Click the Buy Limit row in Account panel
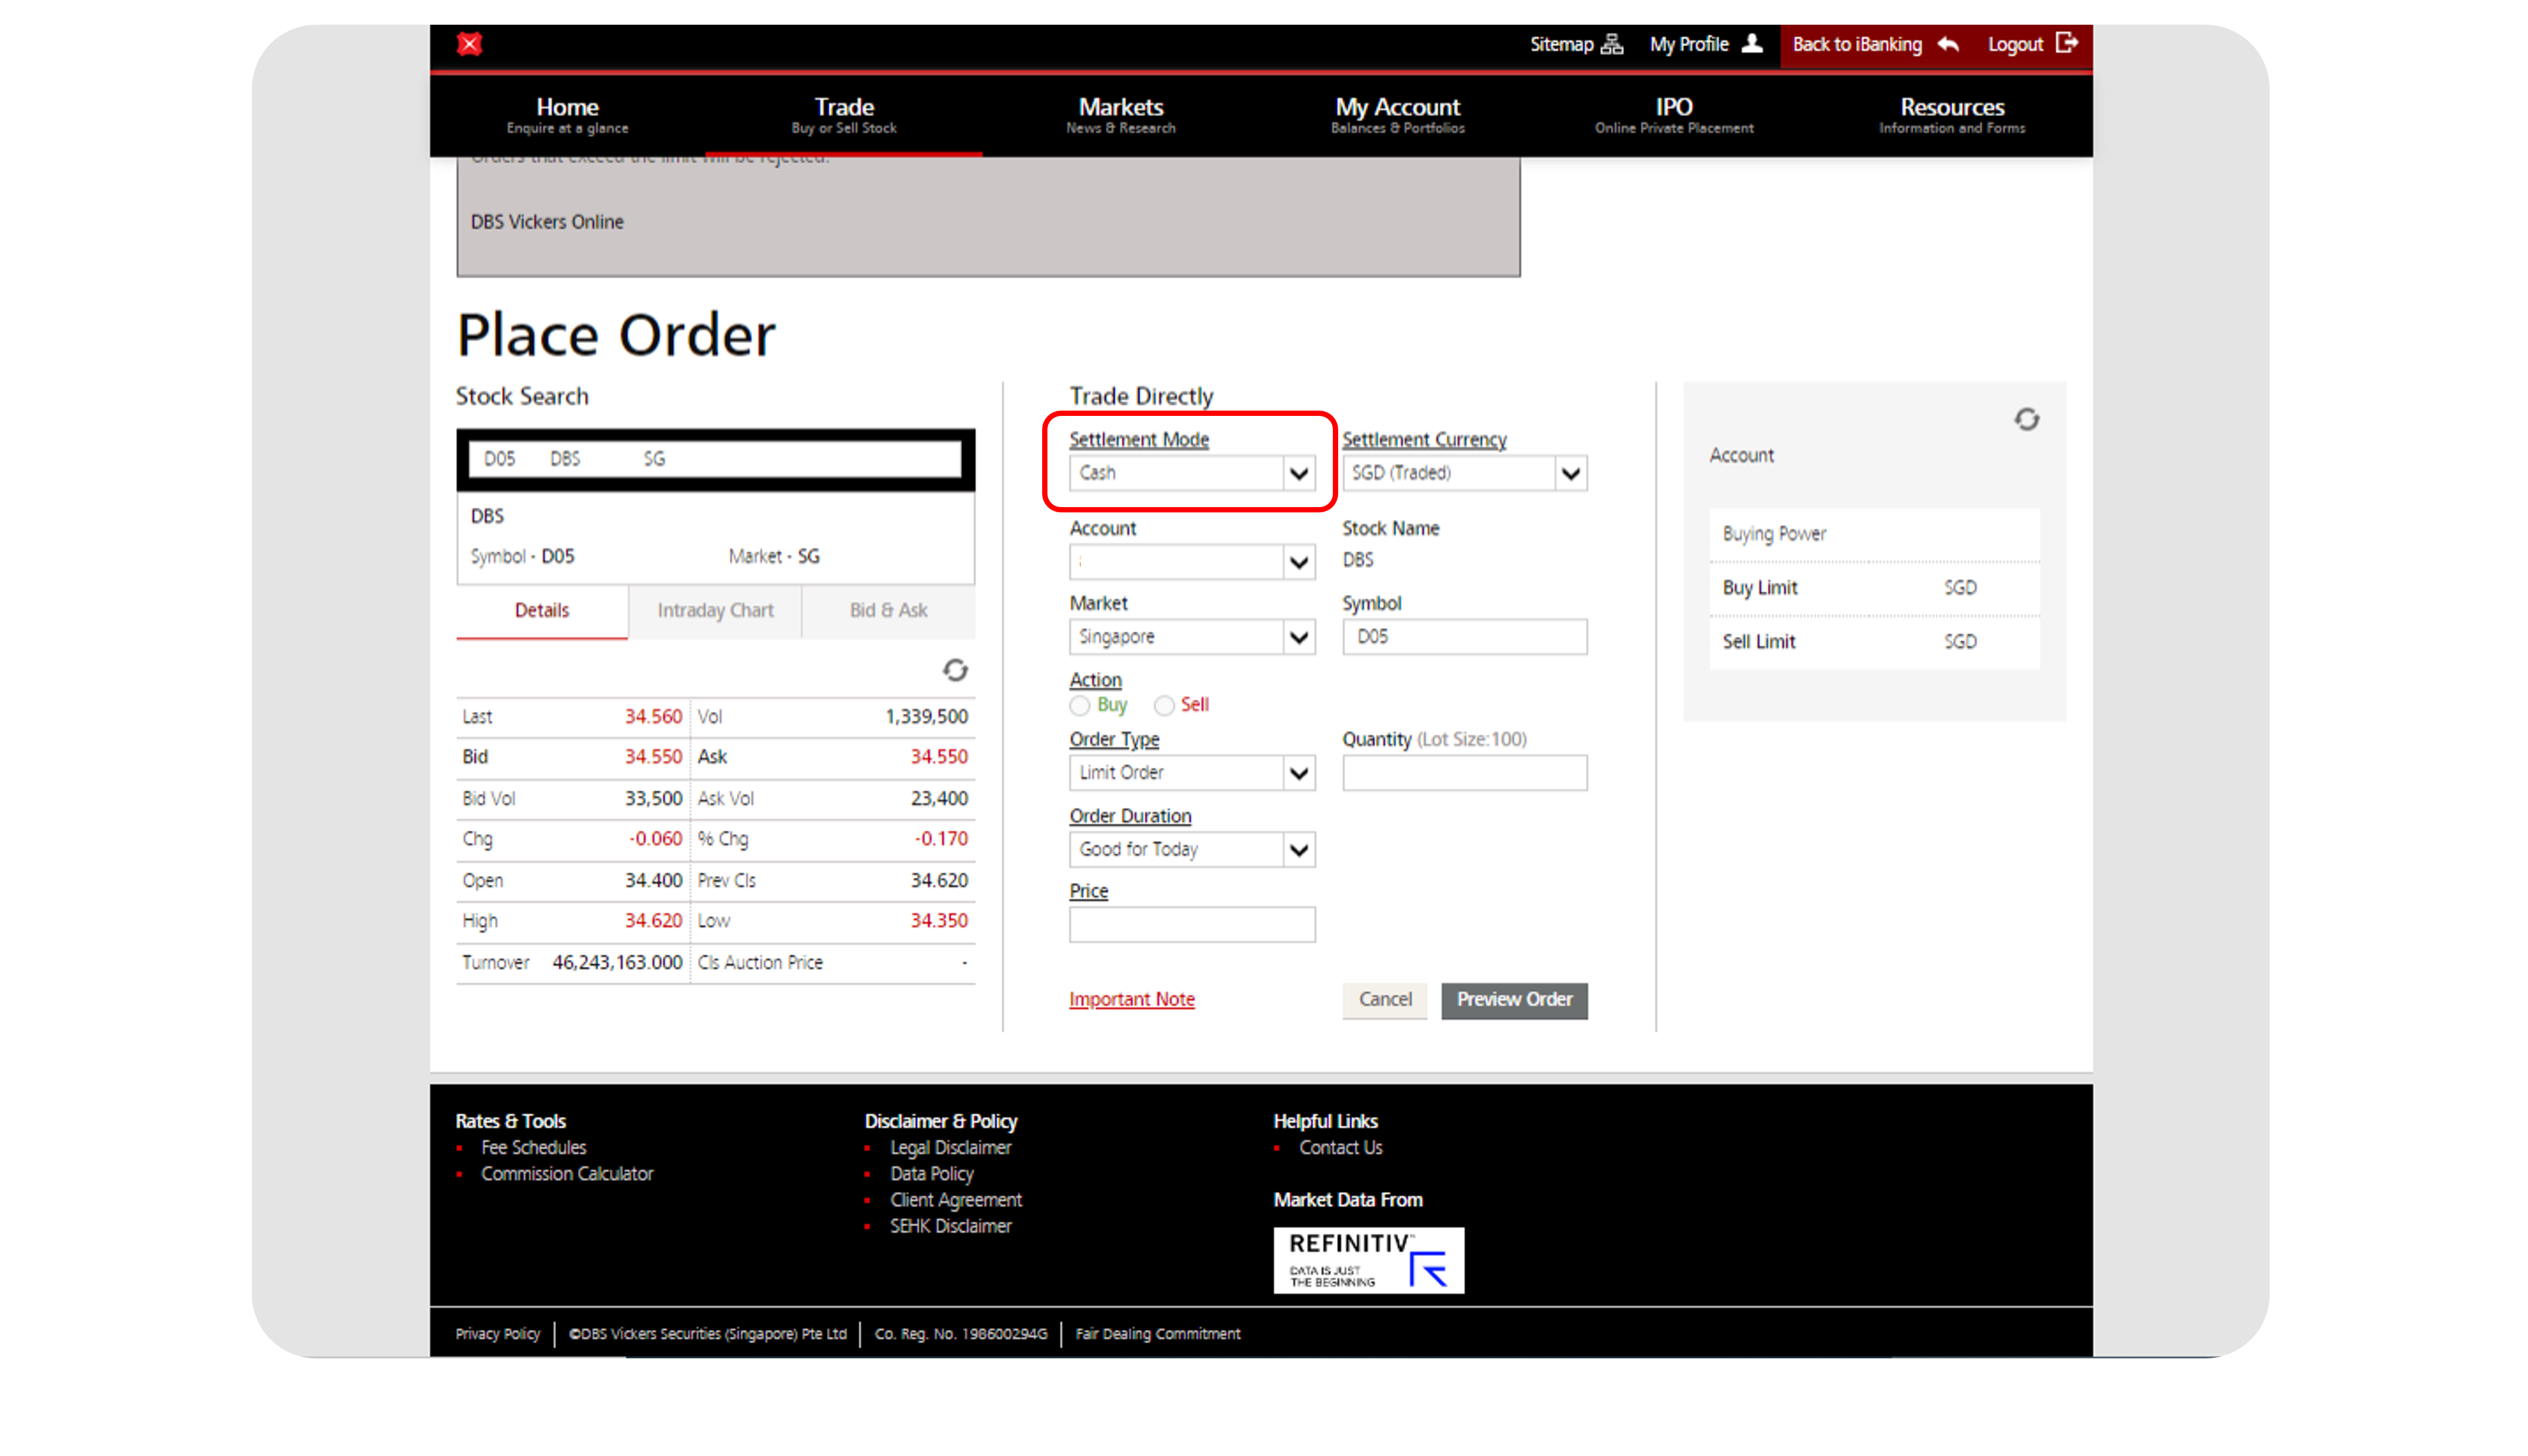Image resolution: width=2528 pixels, height=1456 pixels. 1874,588
